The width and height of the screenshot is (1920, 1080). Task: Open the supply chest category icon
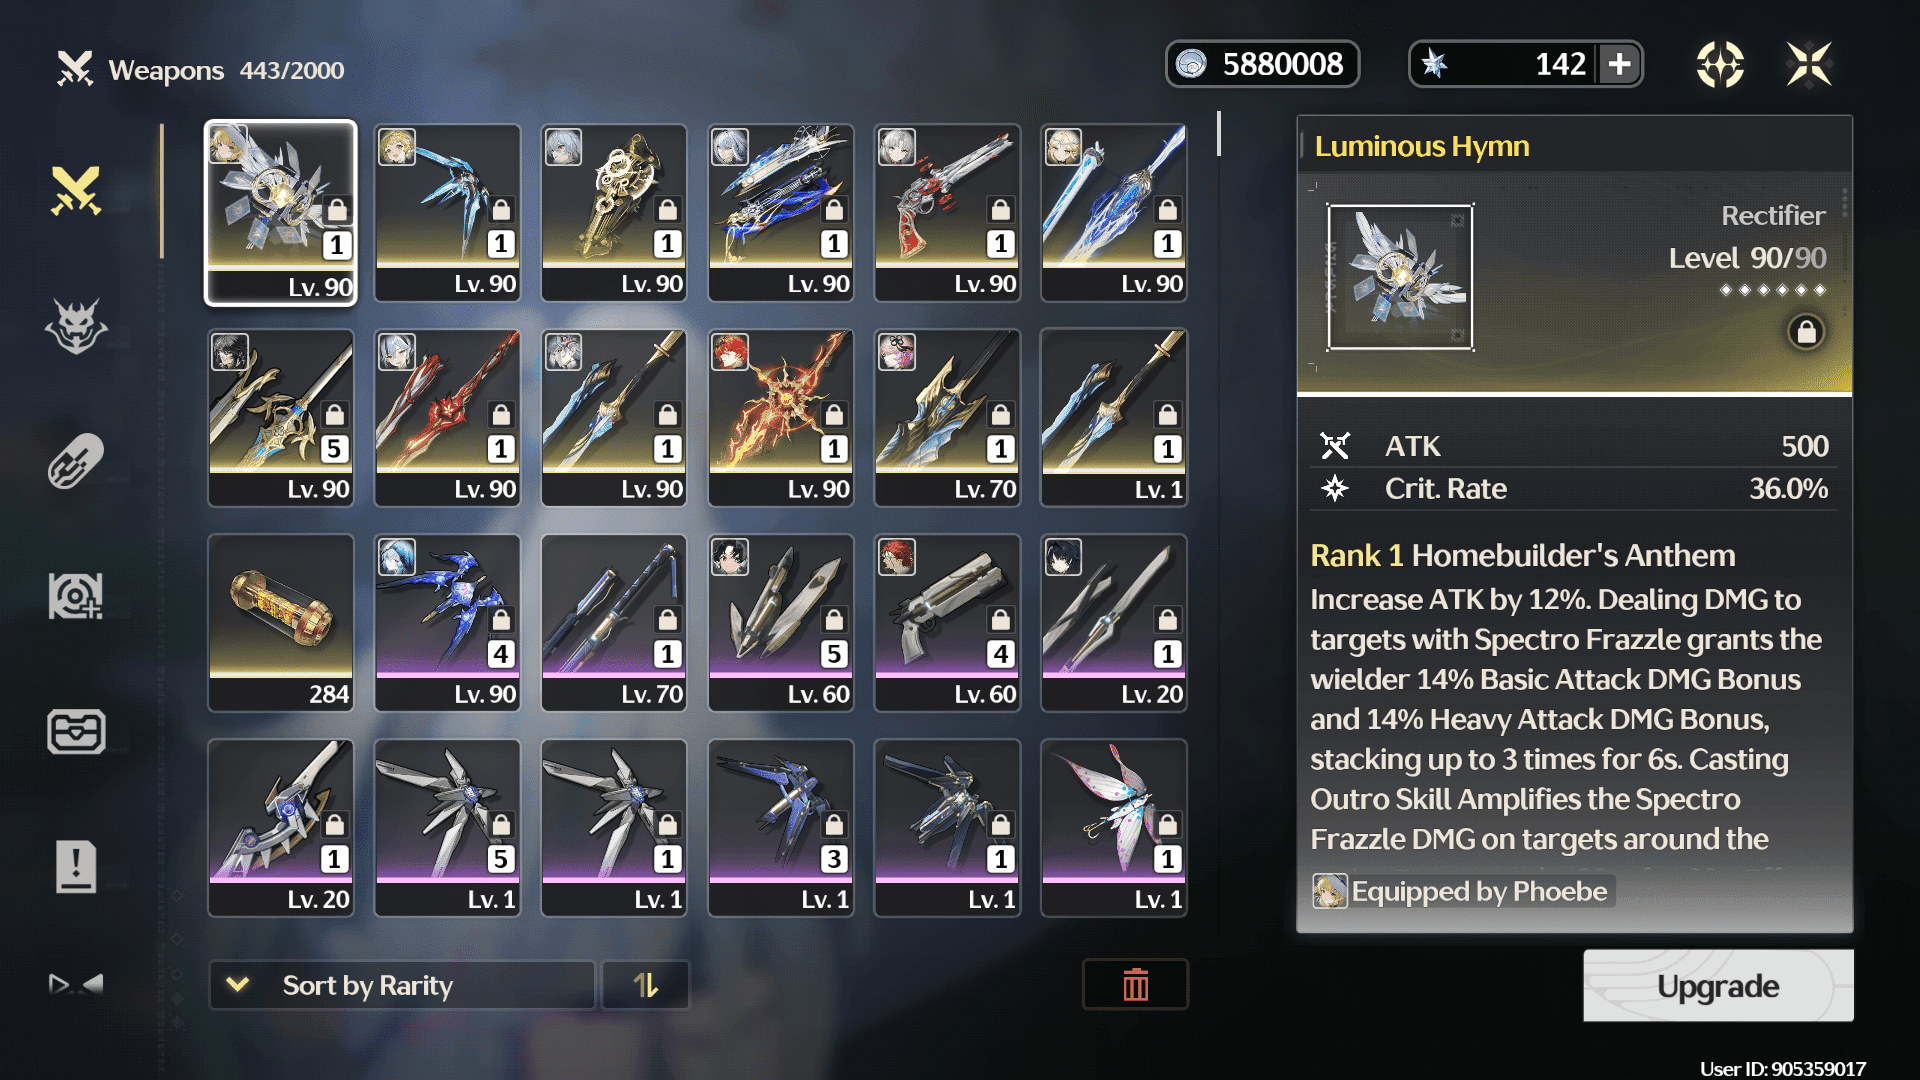(76, 731)
